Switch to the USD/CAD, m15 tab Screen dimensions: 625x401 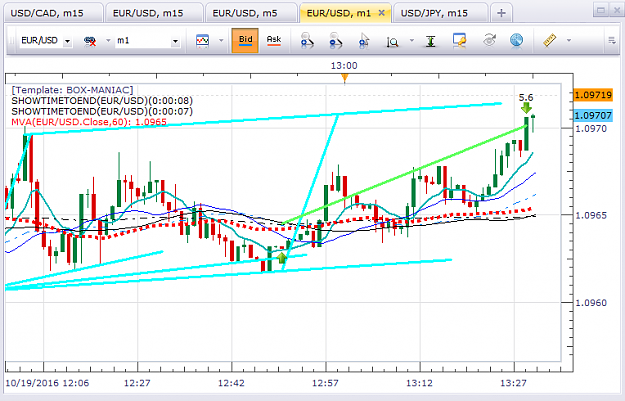point(53,13)
